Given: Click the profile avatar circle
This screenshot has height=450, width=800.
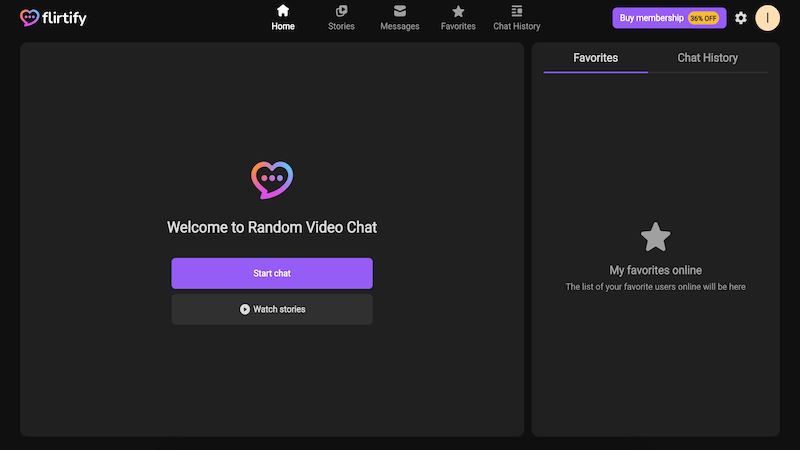Looking at the screenshot, I should tap(767, 18).
